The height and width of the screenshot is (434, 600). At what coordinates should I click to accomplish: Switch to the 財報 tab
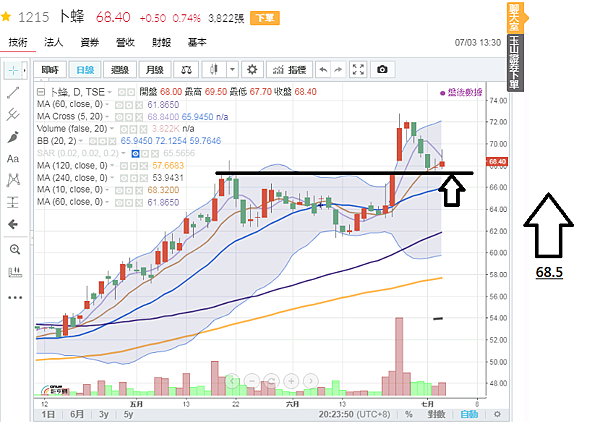pos(161,42)
